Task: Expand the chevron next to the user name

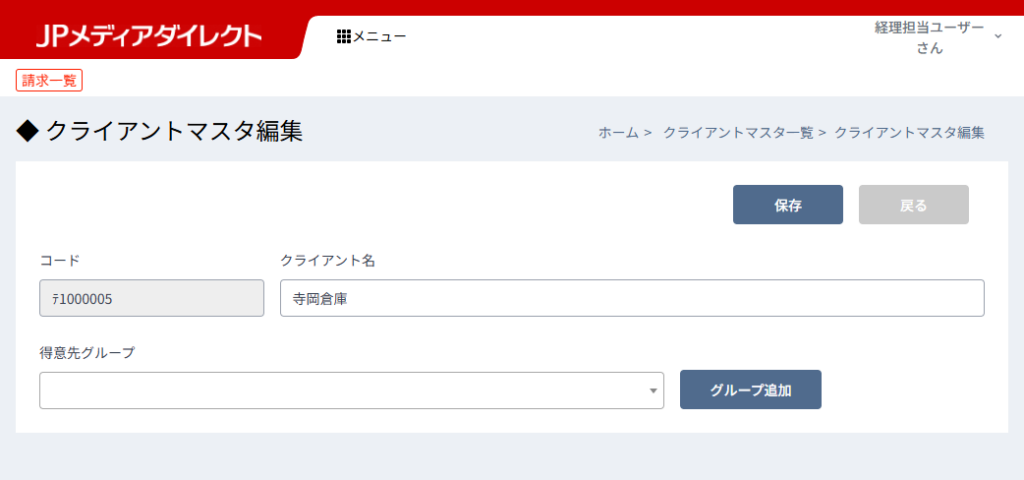Action: 997,37
